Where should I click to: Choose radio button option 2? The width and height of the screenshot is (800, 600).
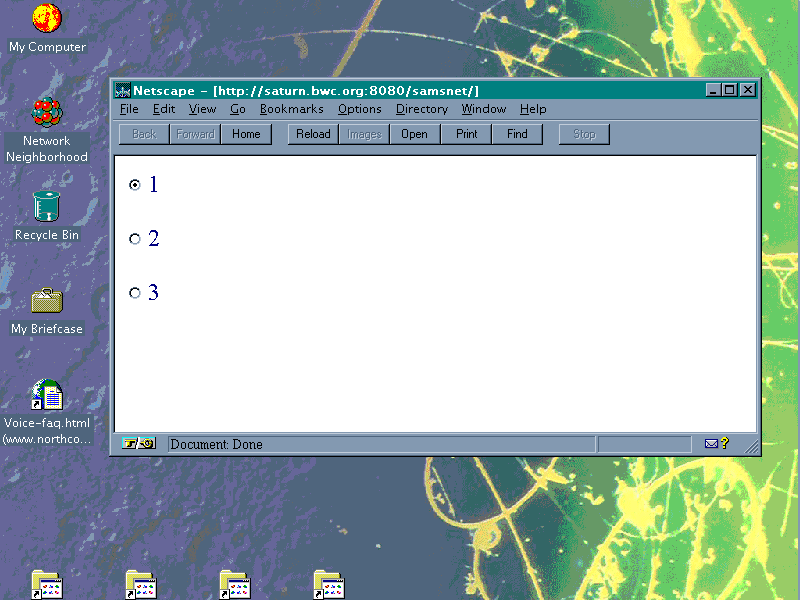point(135,239)
